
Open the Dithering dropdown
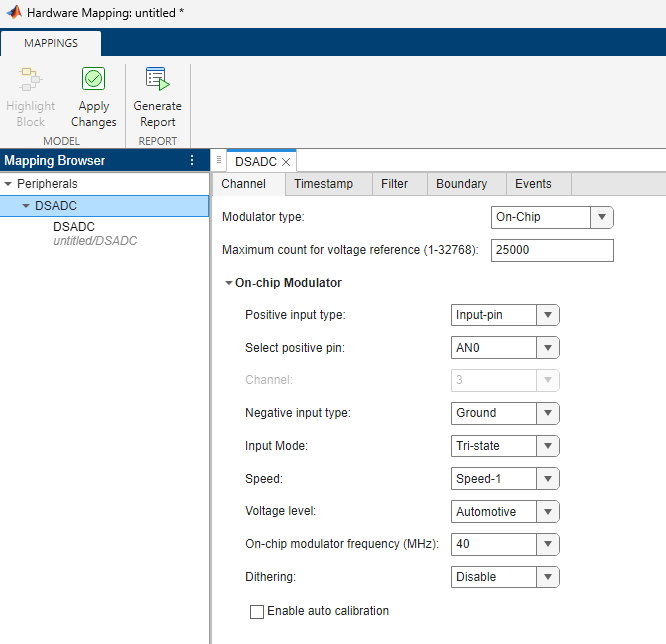point(505,577)
